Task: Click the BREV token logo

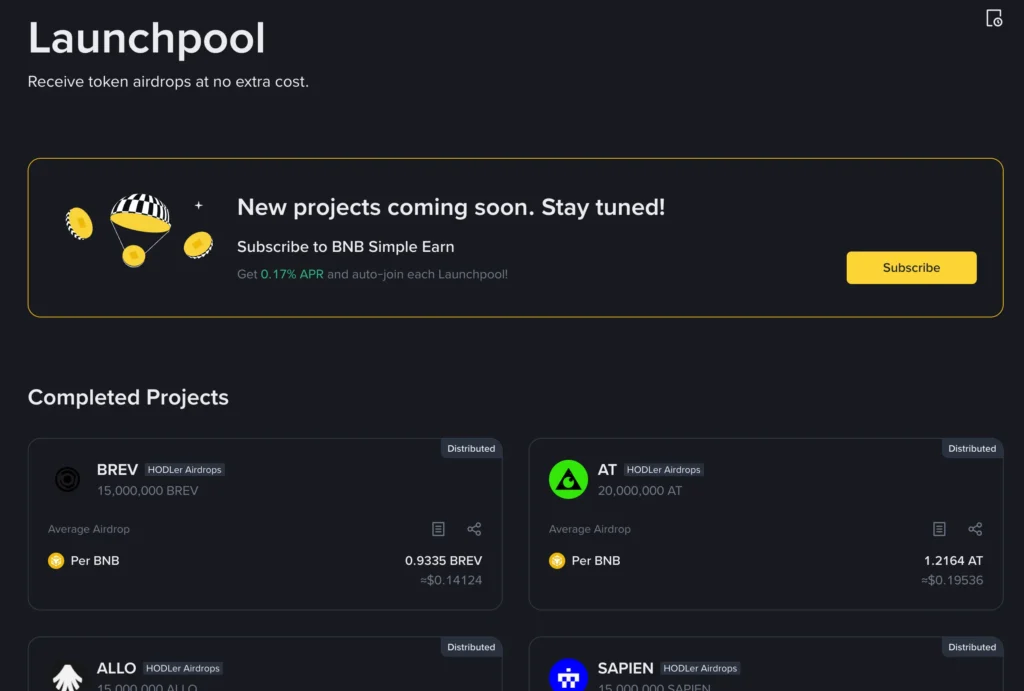Action: point(67,479)
